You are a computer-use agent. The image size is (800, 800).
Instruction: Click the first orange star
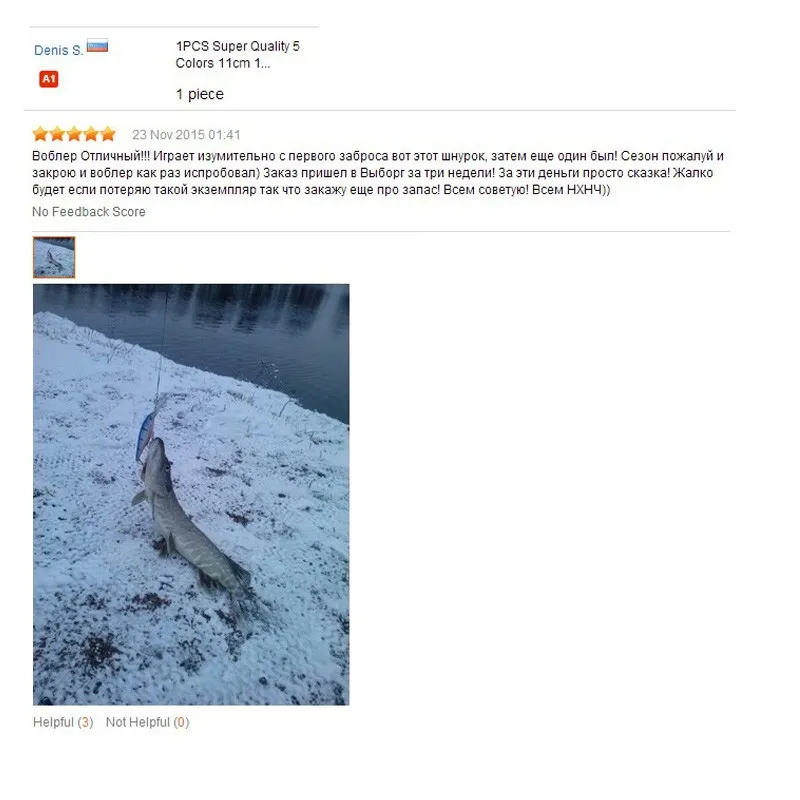tap(40, 134)
